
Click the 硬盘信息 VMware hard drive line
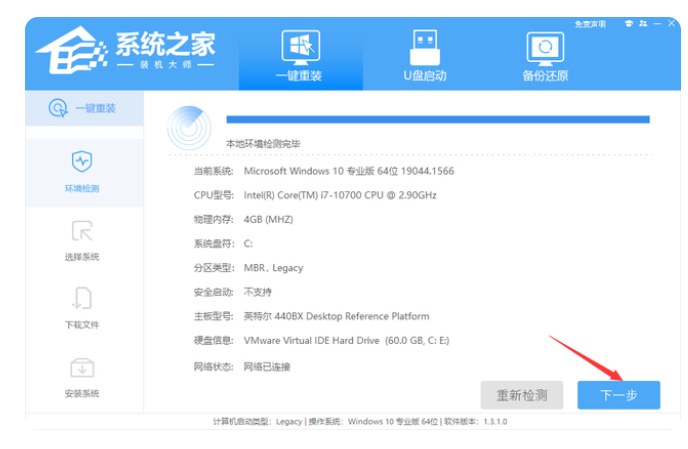(x=322, y=341)
